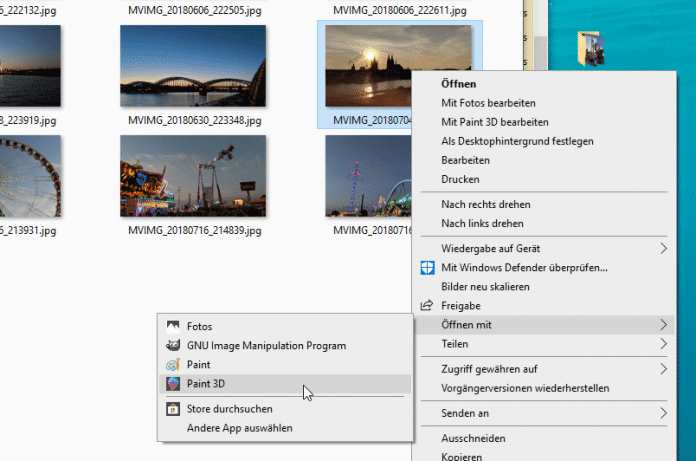Select Nach rechts drehen menu entry
This screenshot has height=461, width=696.
click(486, 204)
